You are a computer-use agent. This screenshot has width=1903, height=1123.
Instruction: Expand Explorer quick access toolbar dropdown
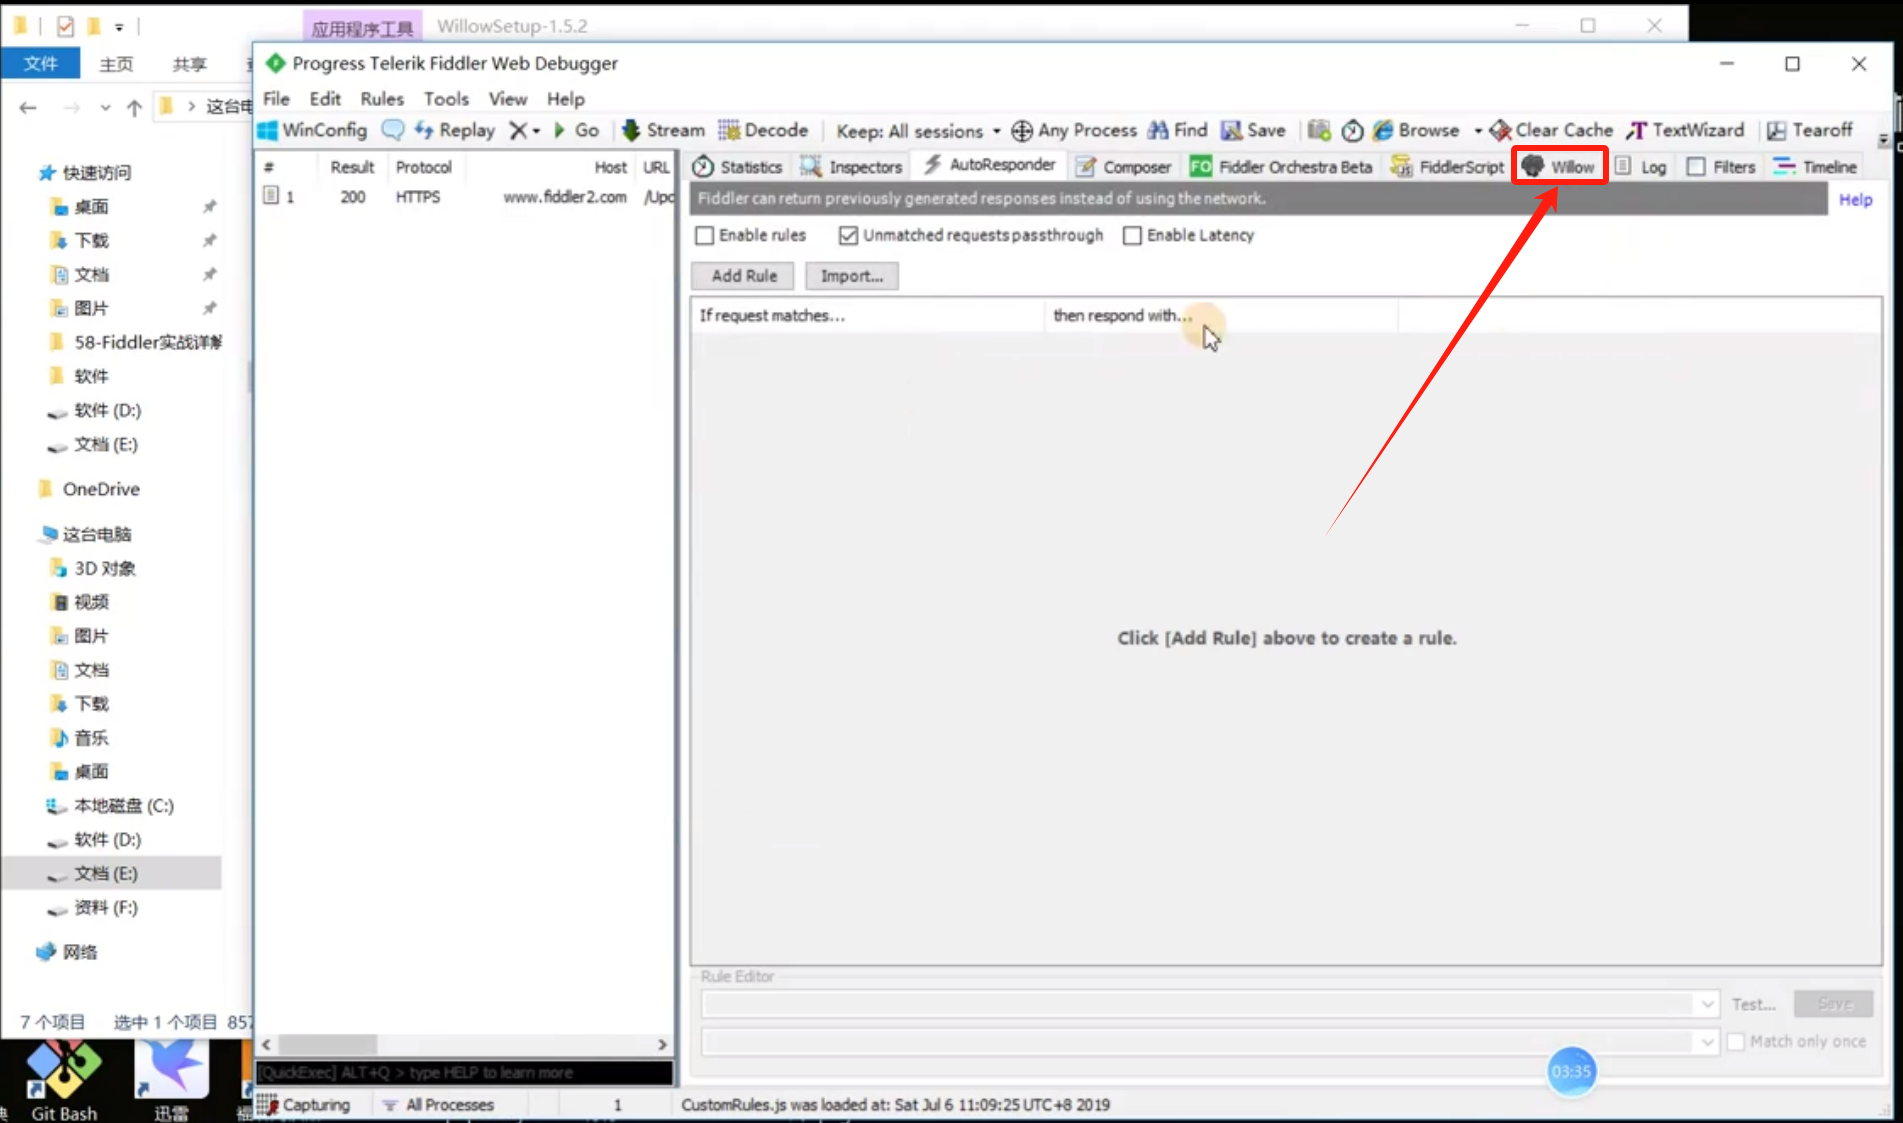[119, 27]
